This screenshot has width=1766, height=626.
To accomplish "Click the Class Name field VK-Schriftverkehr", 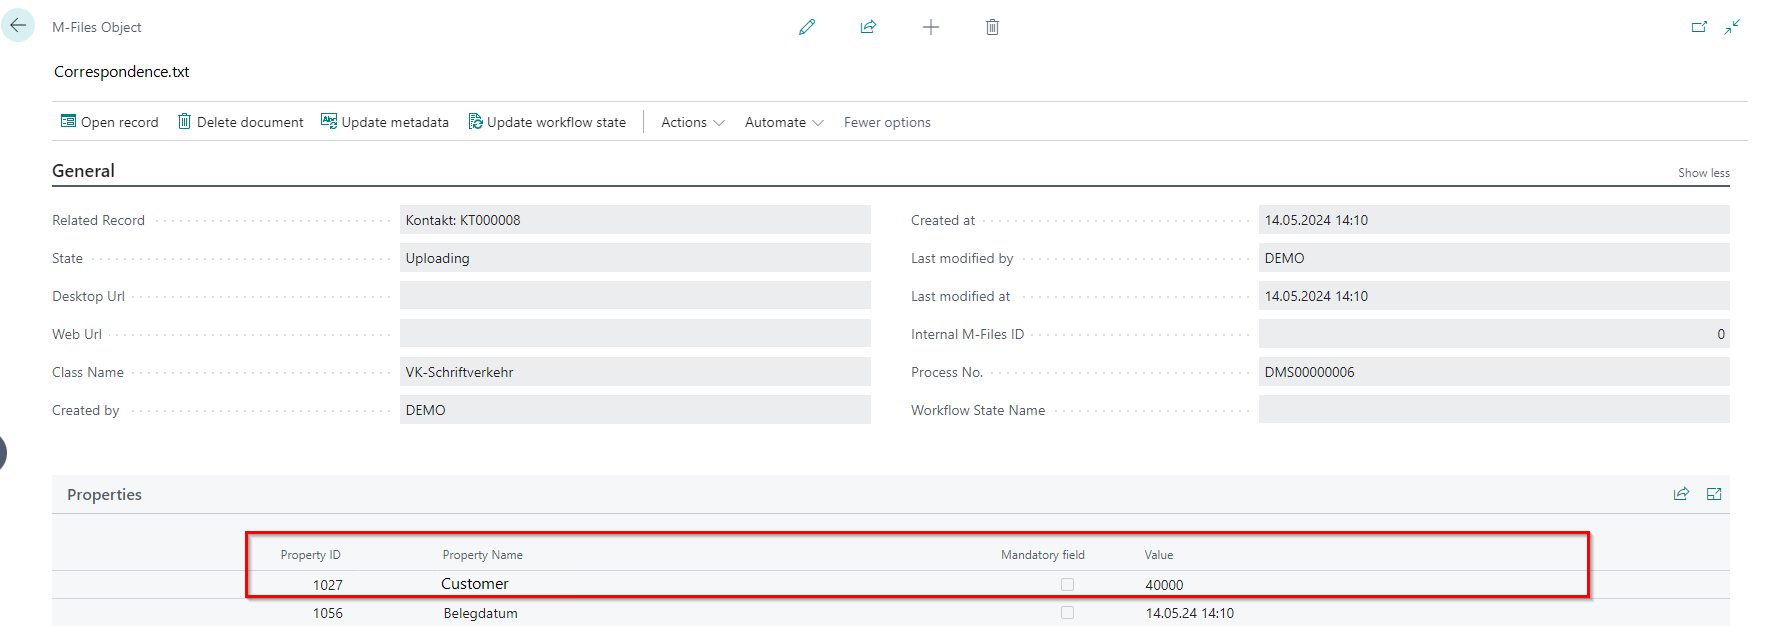I will [x=635, y=372].
